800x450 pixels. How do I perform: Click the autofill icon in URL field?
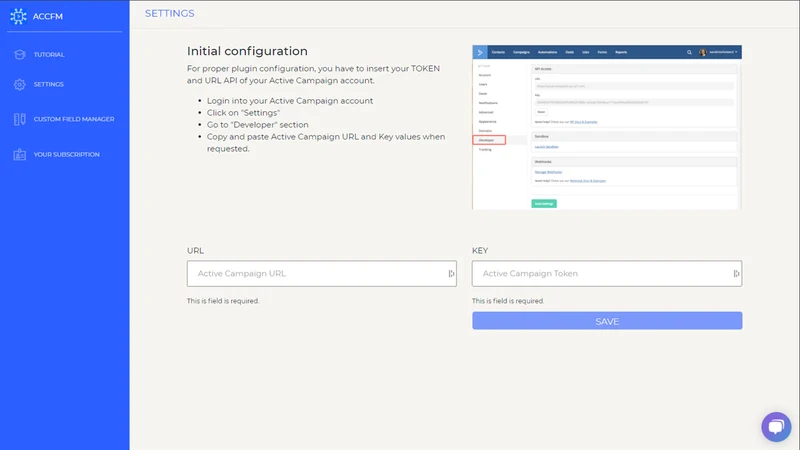(451, 274)
